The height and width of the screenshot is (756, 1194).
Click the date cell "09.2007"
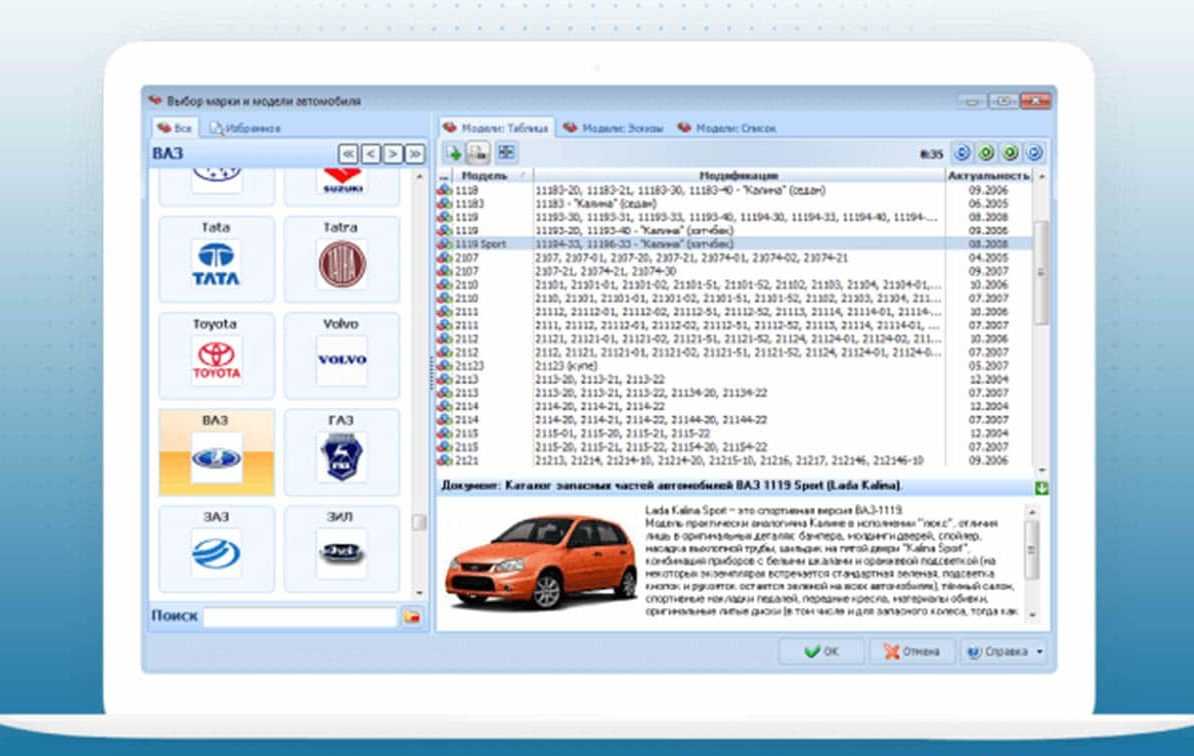[x=988, y=271]
